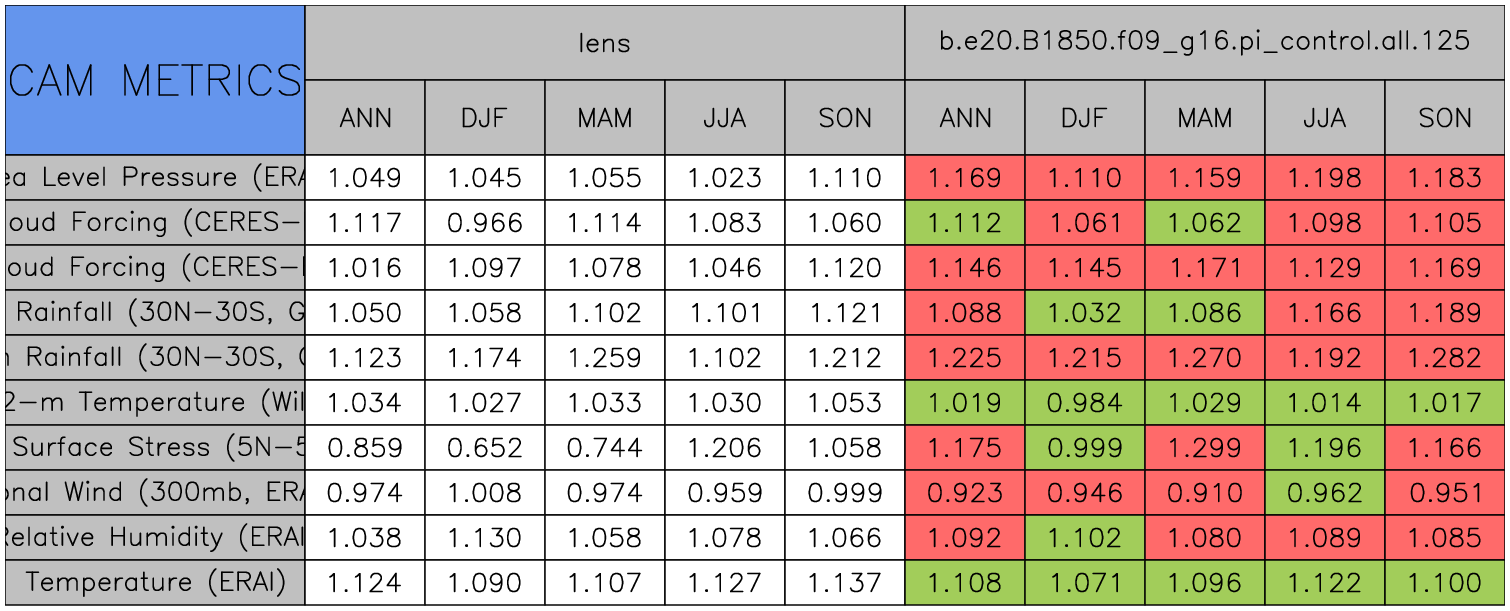Click the red cell showing 1.282
The width and height of the screenshot is (1510, 611).
pyautogui.click(x=1445, y=358)
